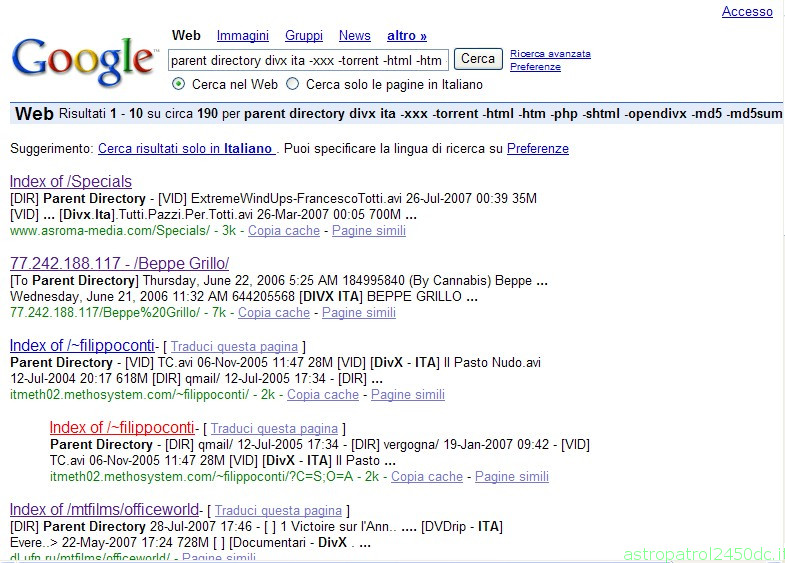
Task: Open Copia cache for ?C=S;O=A result
Action: pos(427,476)
